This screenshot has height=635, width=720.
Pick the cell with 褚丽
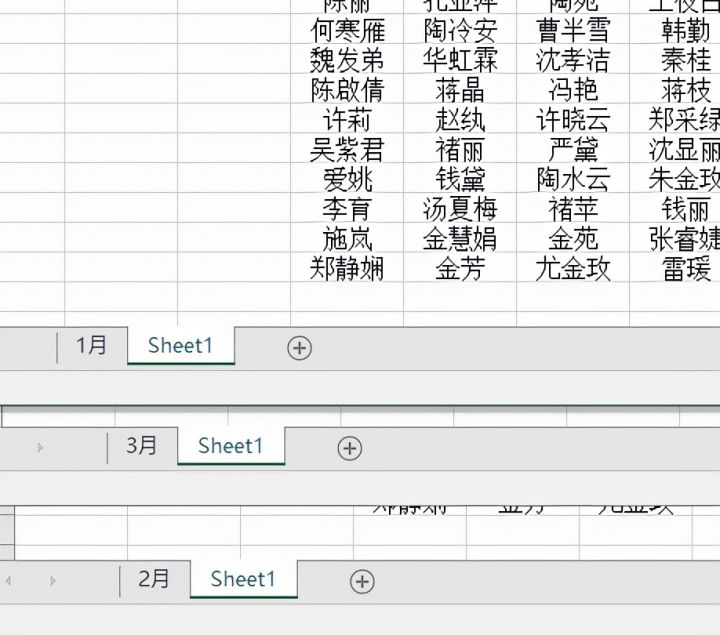[460, 150]
